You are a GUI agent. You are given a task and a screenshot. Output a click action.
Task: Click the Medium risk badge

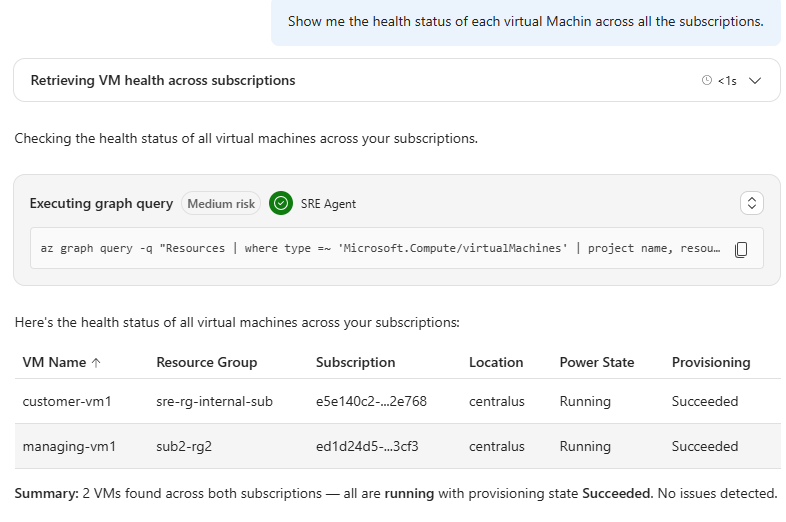(221, 203)
